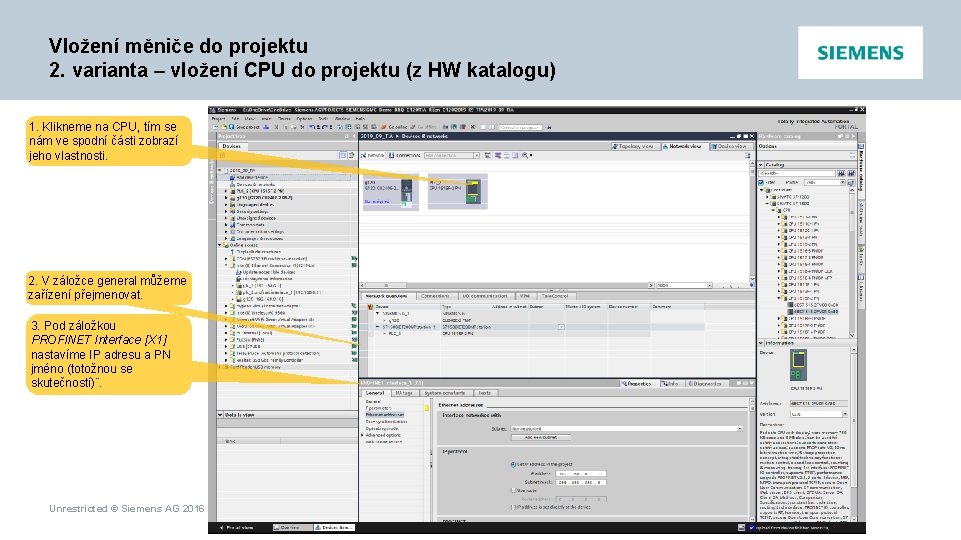Select Operating mode in properties navigation
Screen dimensions: 961x540
pos(382,428)
